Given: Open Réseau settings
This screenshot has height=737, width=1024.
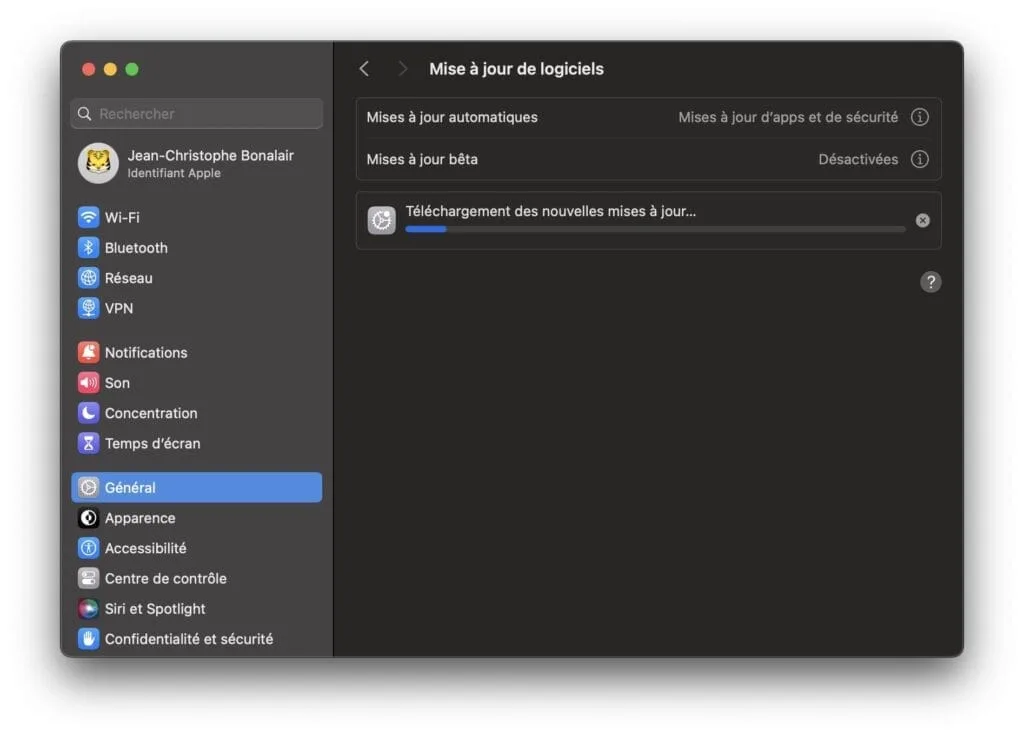Looking at the screenshot, I should (89, 278).
